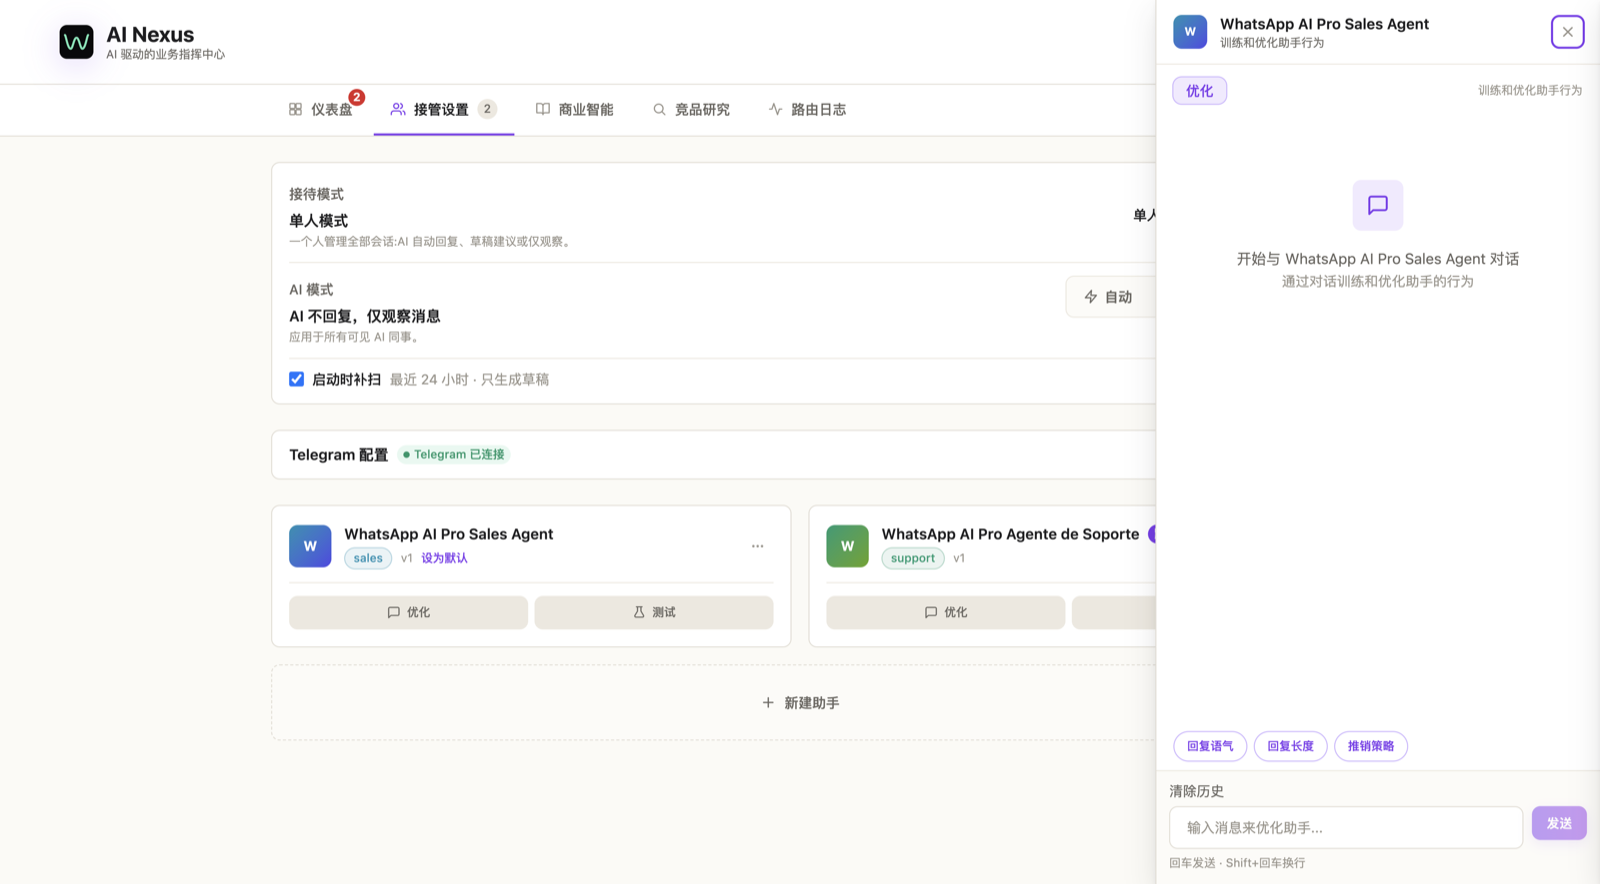Open the more options menu on Sales Agent card

(757, 546)
